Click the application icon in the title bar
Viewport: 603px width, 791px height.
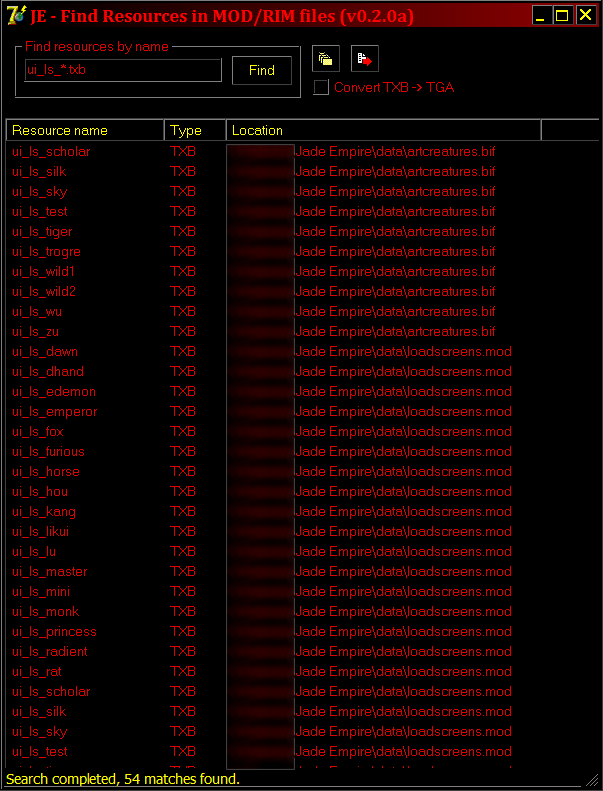point(16,16)
